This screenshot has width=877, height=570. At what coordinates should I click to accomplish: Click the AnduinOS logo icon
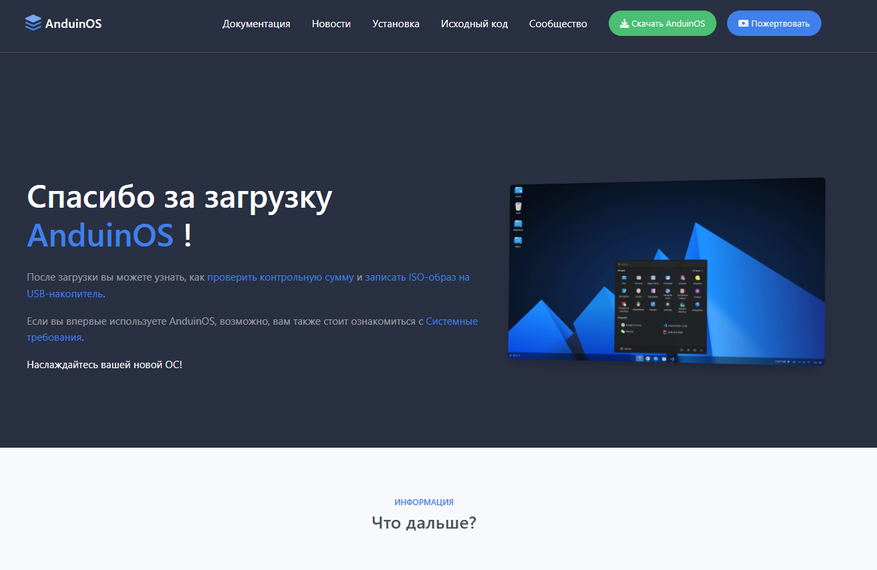[x=33, y=23]
